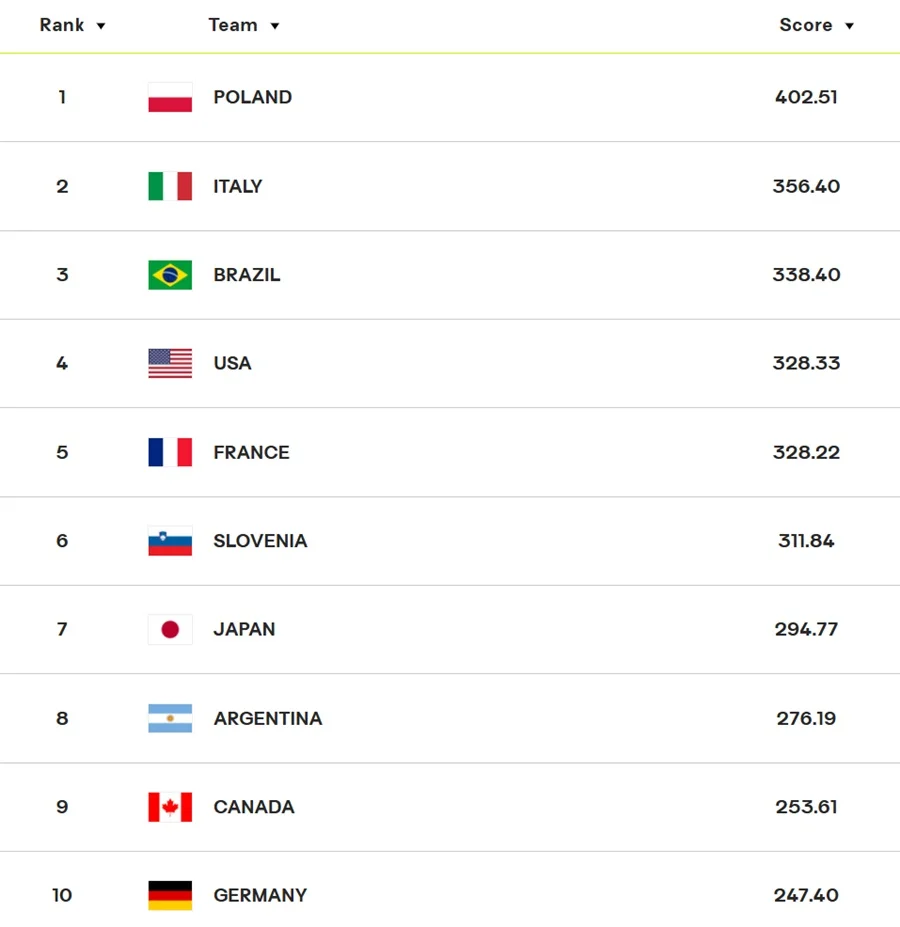Select the ARGENTINA team name

click(x=268, y=718)
